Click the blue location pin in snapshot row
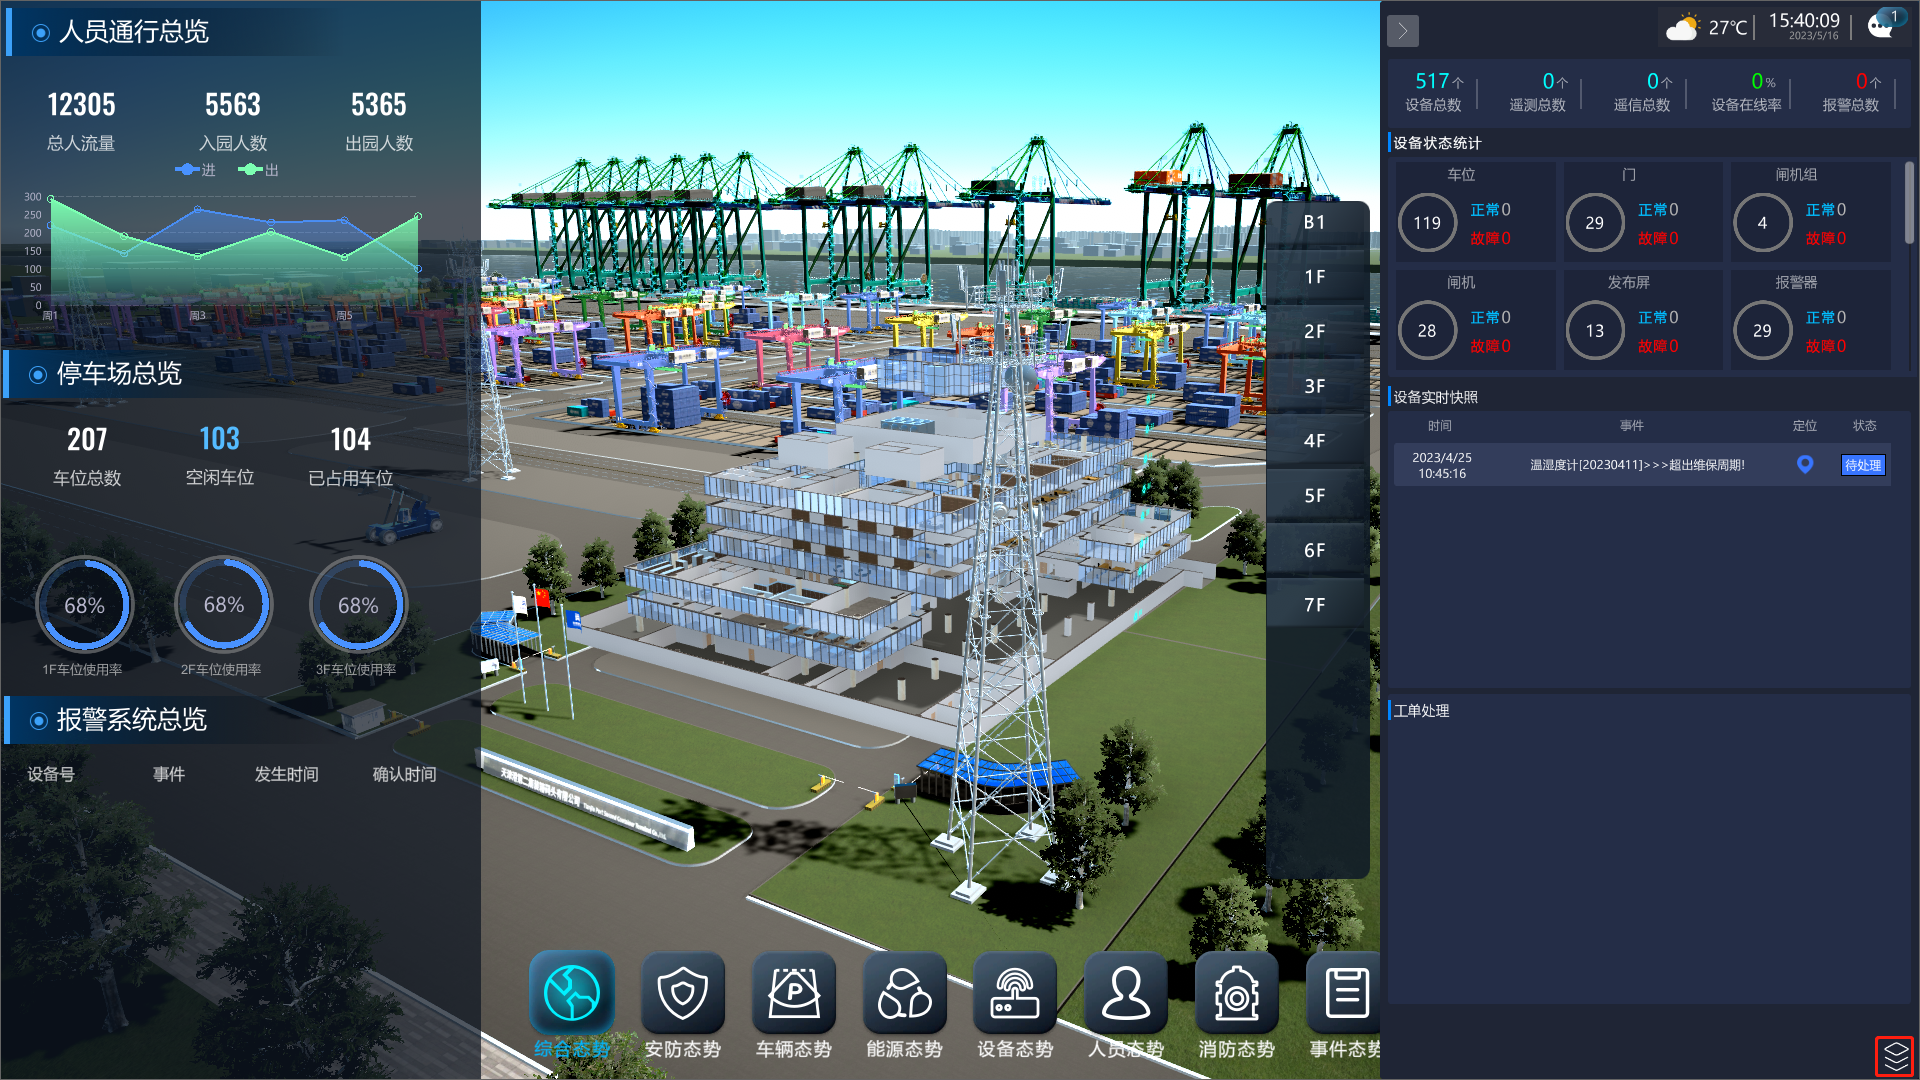The width and height of the screenshot is (1920, 1080). tap(1805, 464)
